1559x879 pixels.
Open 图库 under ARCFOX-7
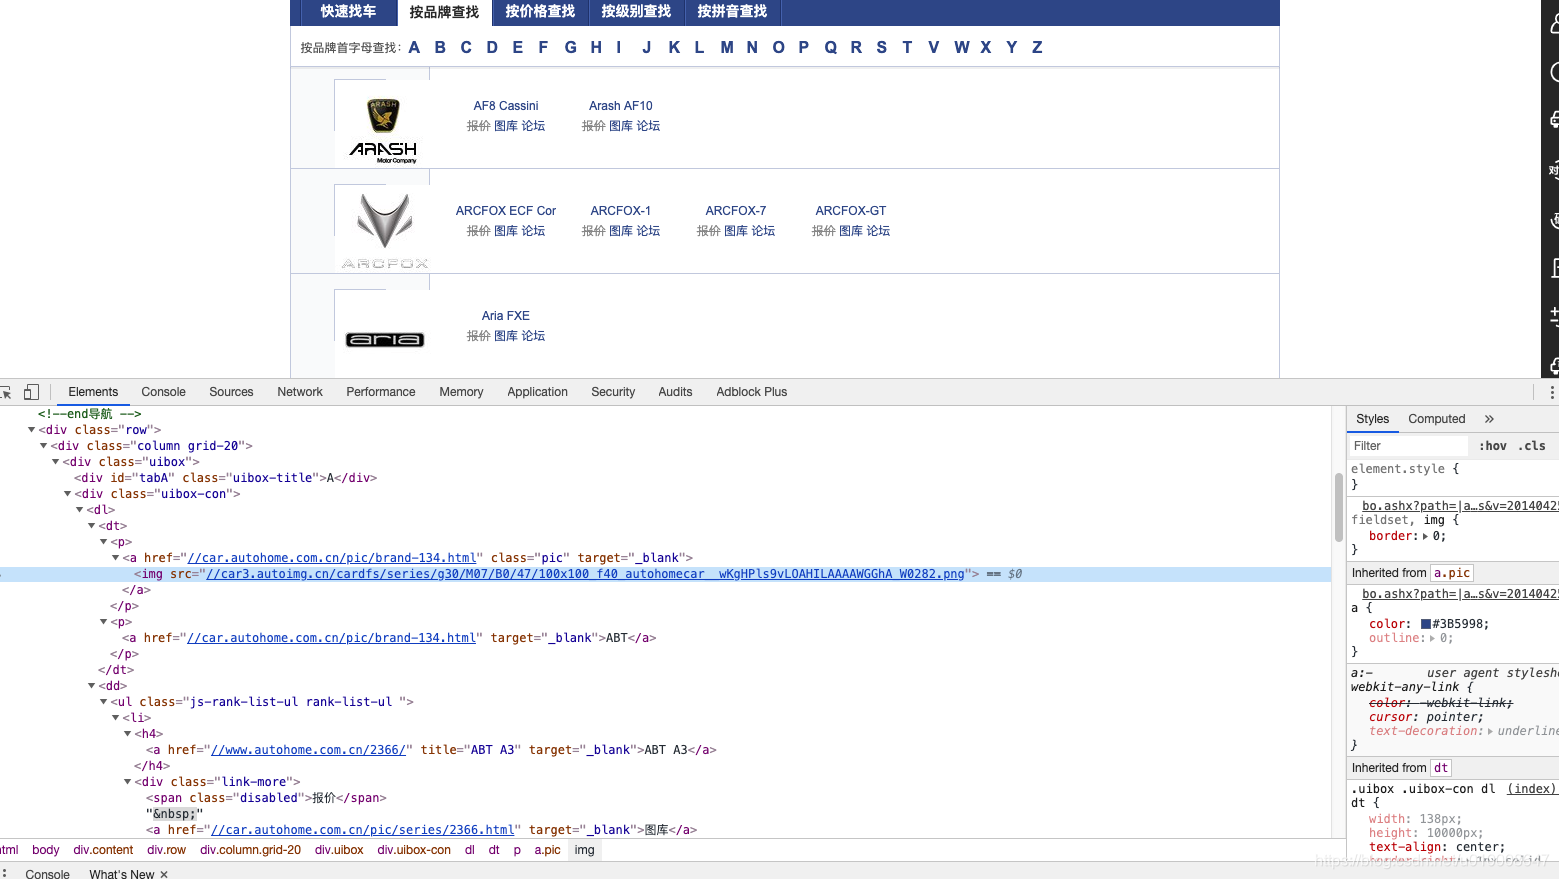coord(736,231)
